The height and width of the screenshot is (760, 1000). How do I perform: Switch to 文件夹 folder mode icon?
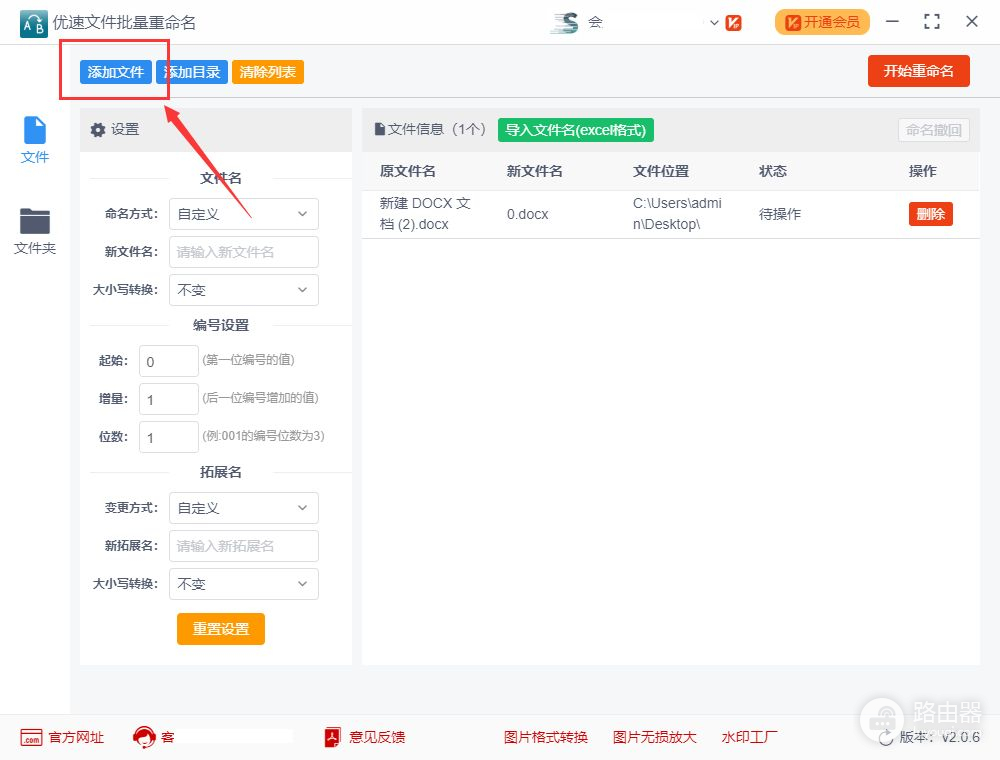tap(35, 221)
